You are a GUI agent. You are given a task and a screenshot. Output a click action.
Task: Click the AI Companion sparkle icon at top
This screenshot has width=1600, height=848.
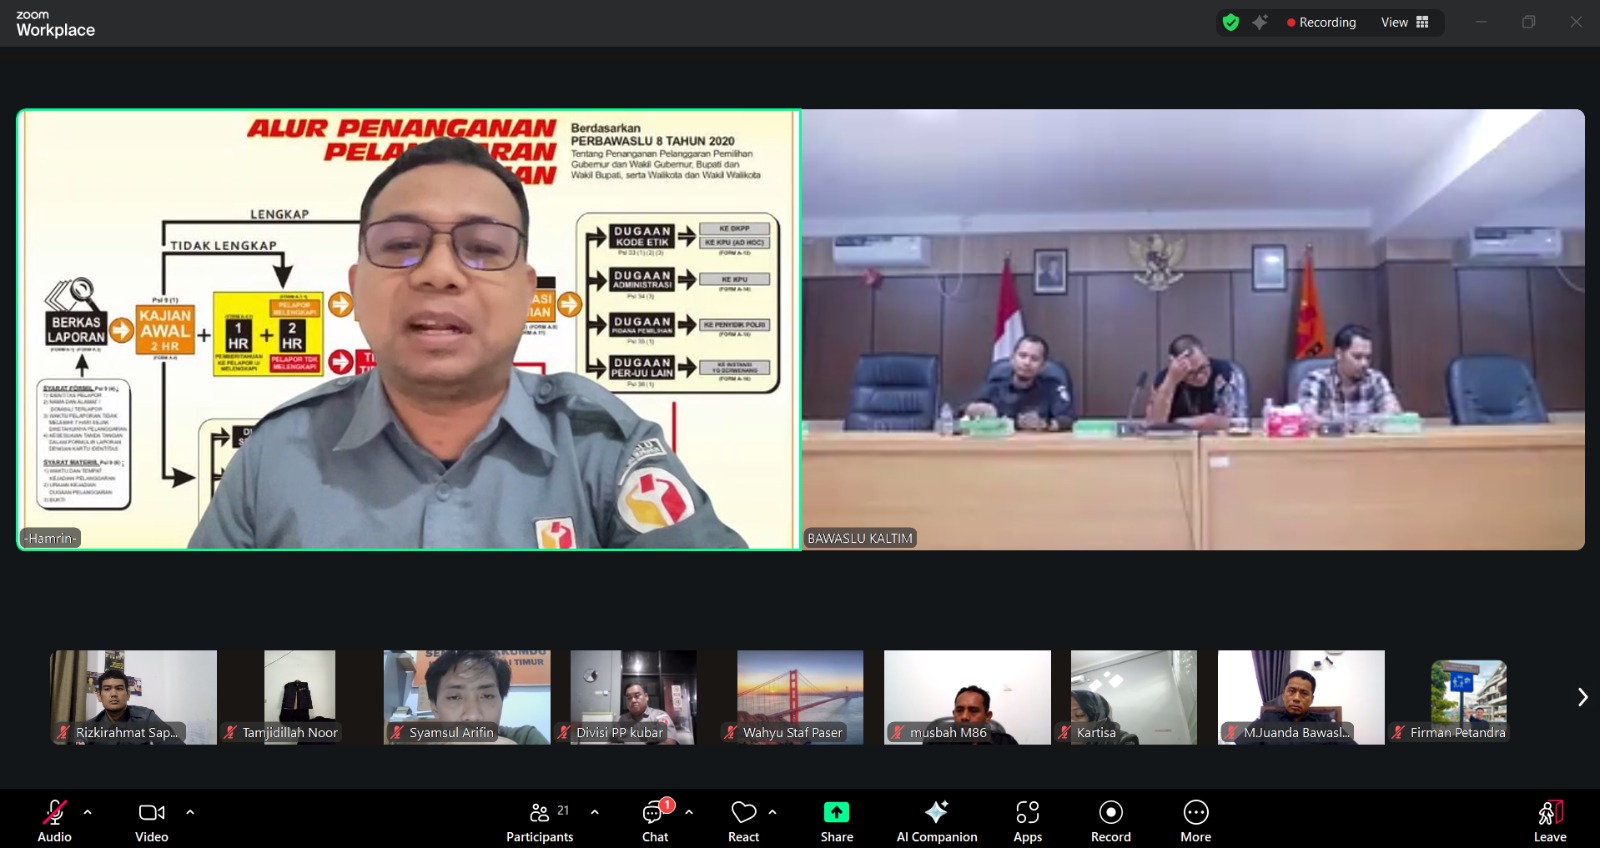click(1260, 22)
